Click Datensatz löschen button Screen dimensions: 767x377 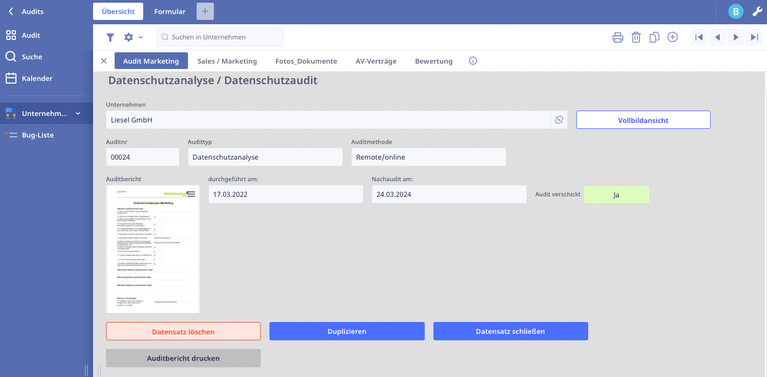(183, 331)
